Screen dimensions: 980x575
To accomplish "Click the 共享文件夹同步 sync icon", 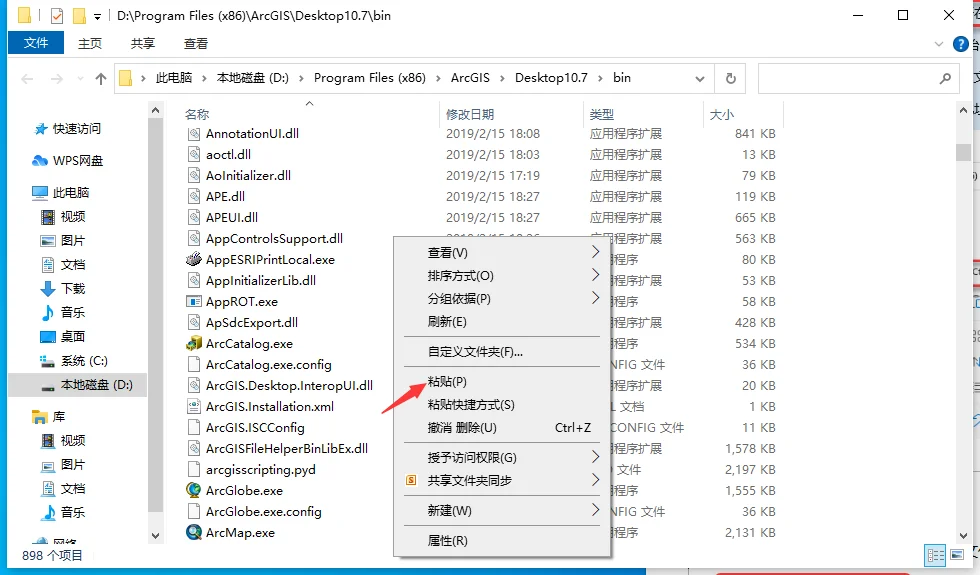I will pos(411,480).
